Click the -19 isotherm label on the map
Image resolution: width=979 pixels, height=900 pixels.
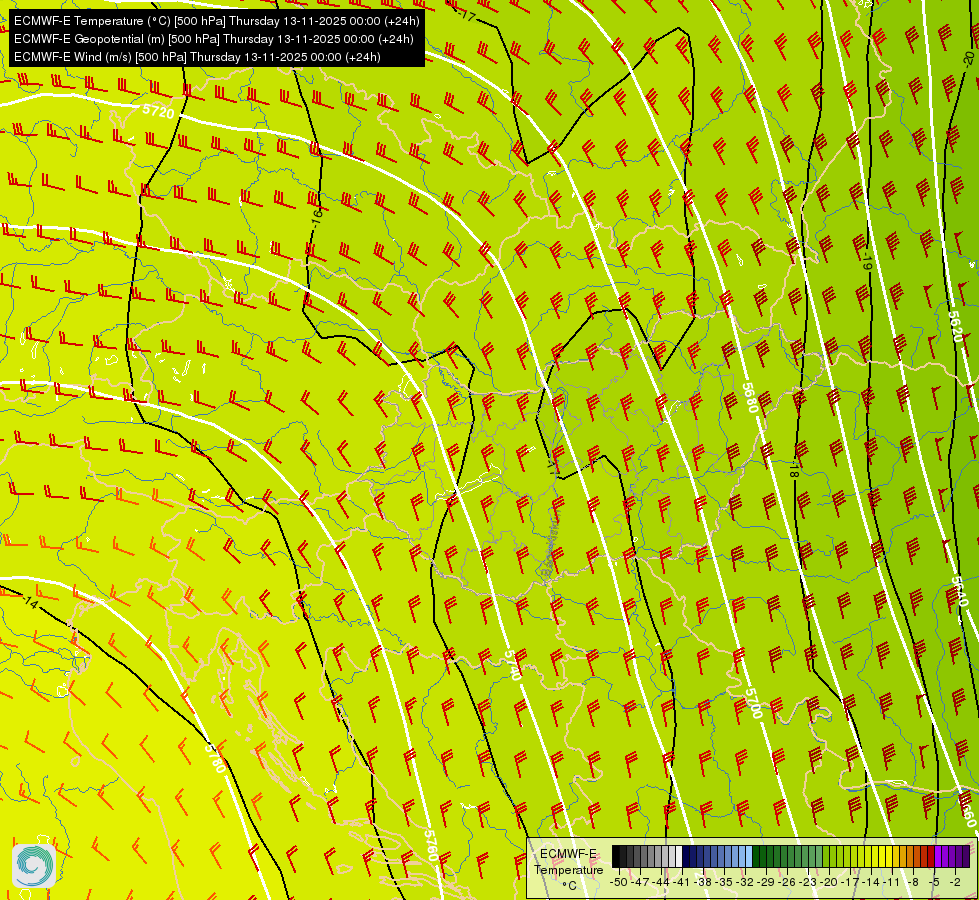(867, 262)
